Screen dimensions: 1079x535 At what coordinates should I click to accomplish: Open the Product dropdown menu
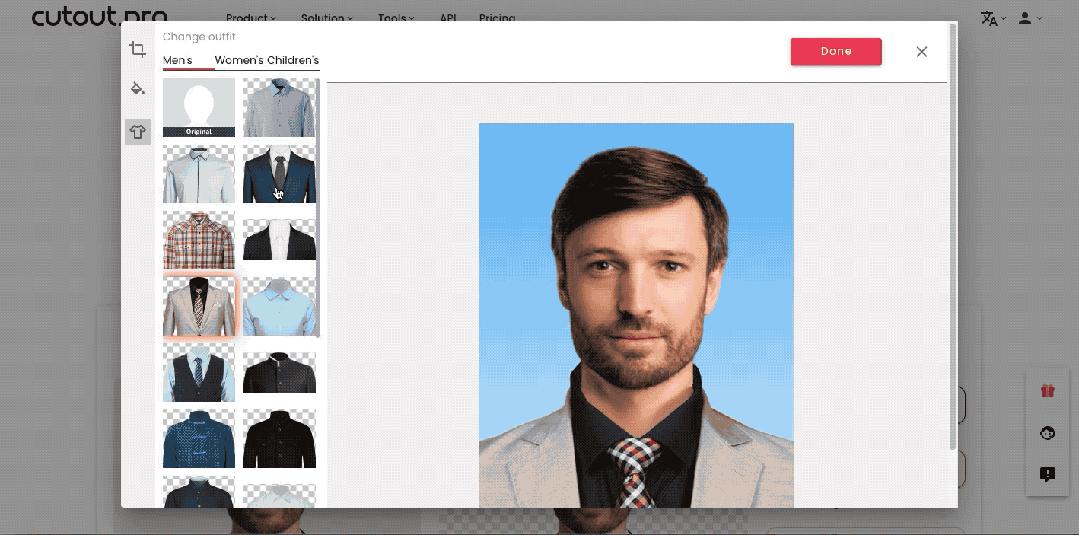(251, 18)
